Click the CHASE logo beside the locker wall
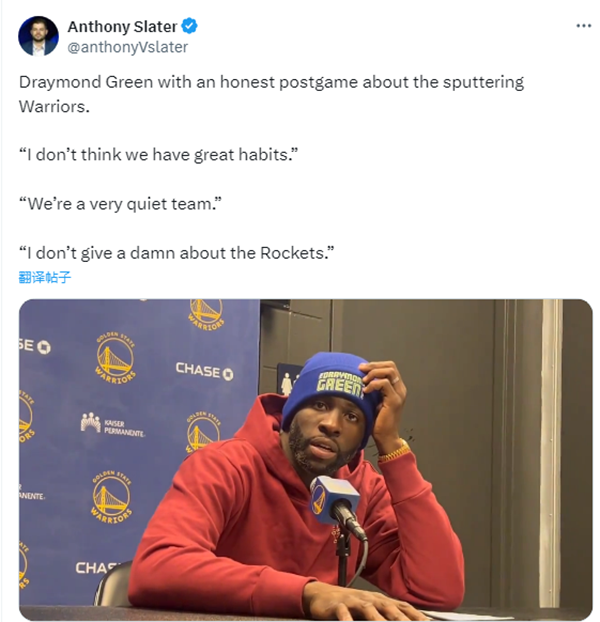Image resolution: width=600 pixels, height=622 pixels. (205, 371)
